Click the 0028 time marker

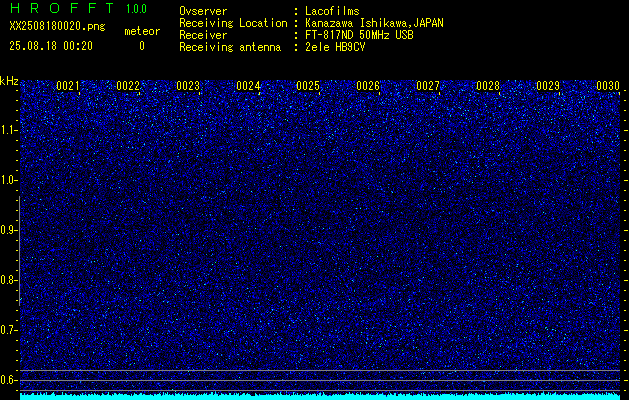pos(488,86)
